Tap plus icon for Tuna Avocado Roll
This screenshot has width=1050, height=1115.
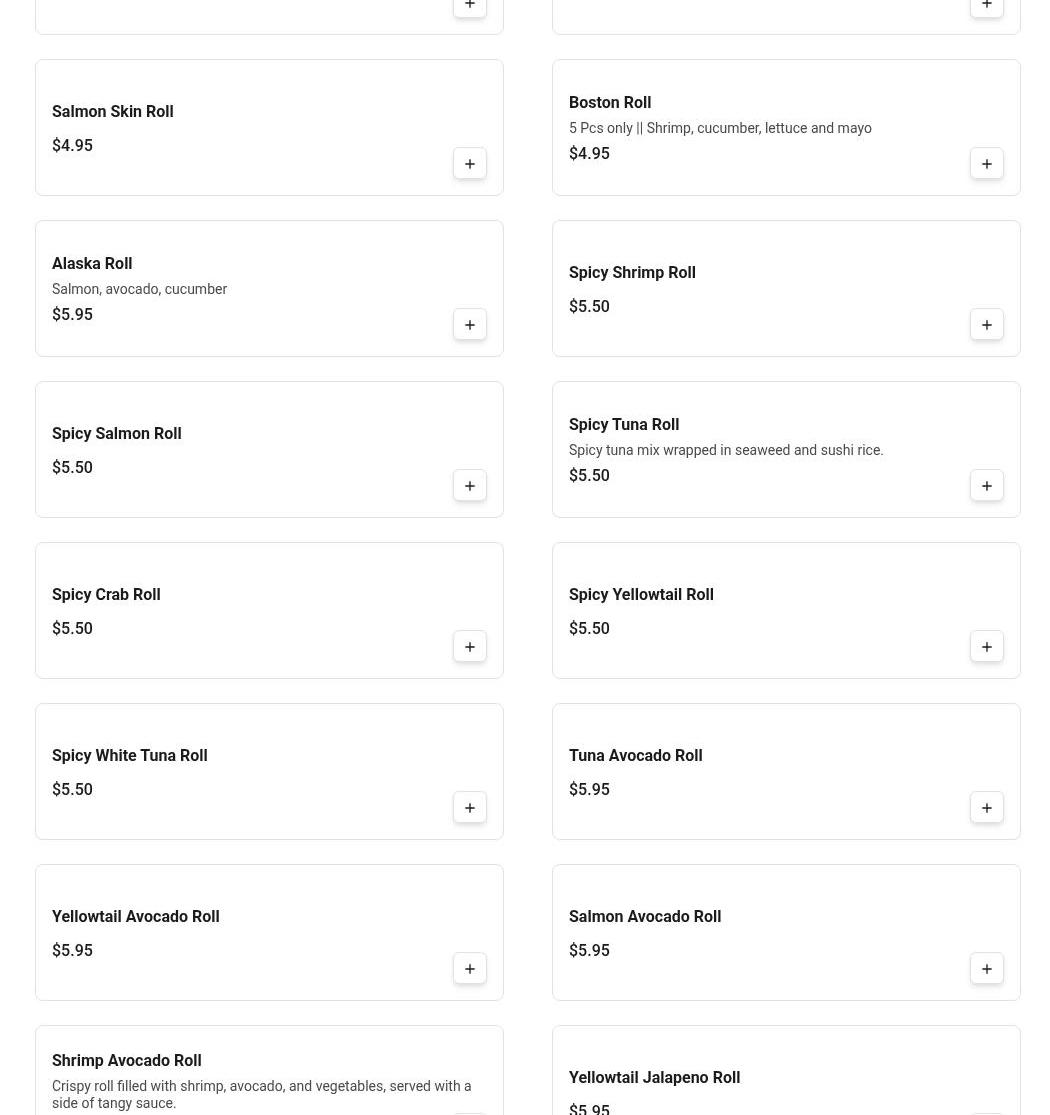987,808
